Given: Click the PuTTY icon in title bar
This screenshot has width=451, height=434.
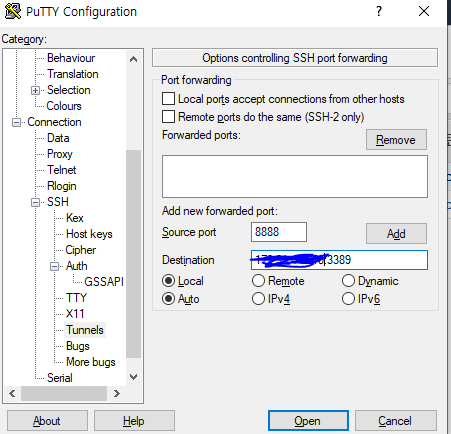Looking at the screenshot, I should (13, 11).
